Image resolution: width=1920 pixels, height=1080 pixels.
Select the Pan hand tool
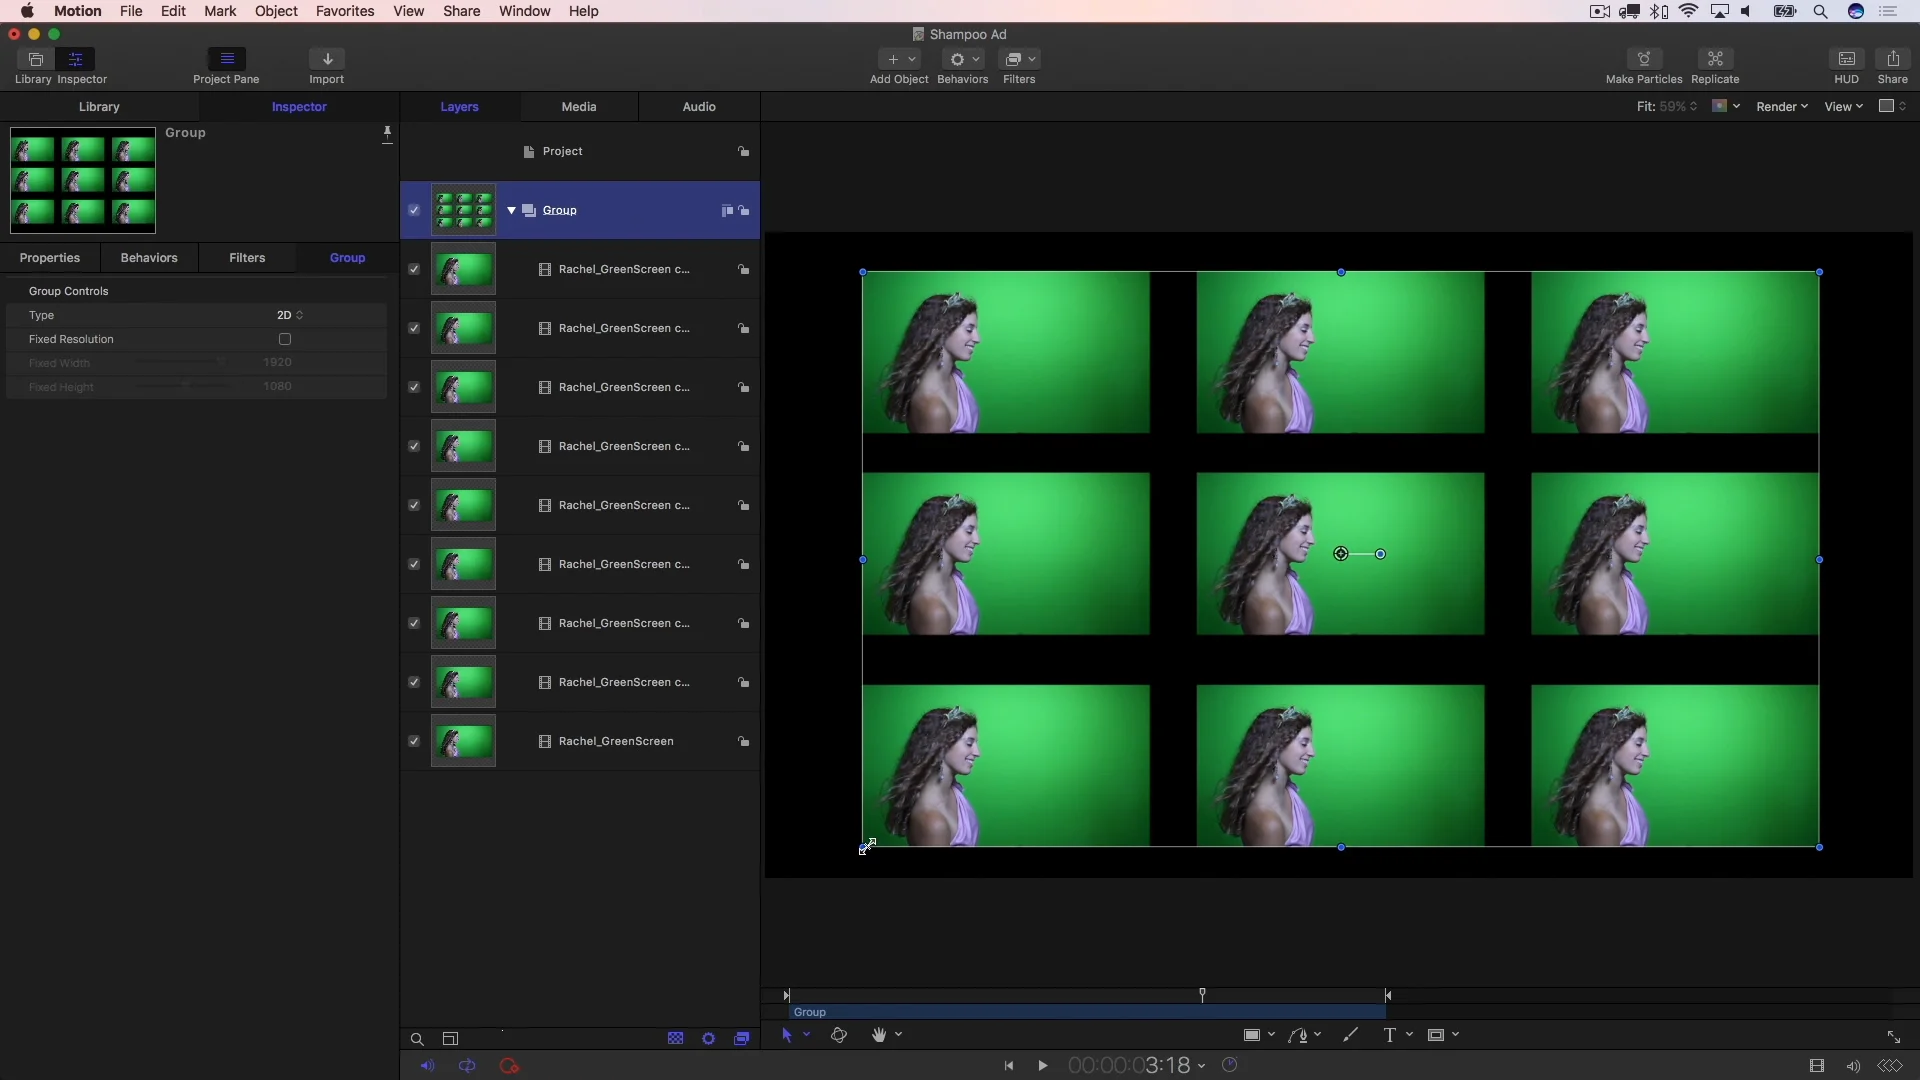coord(879,1035)
